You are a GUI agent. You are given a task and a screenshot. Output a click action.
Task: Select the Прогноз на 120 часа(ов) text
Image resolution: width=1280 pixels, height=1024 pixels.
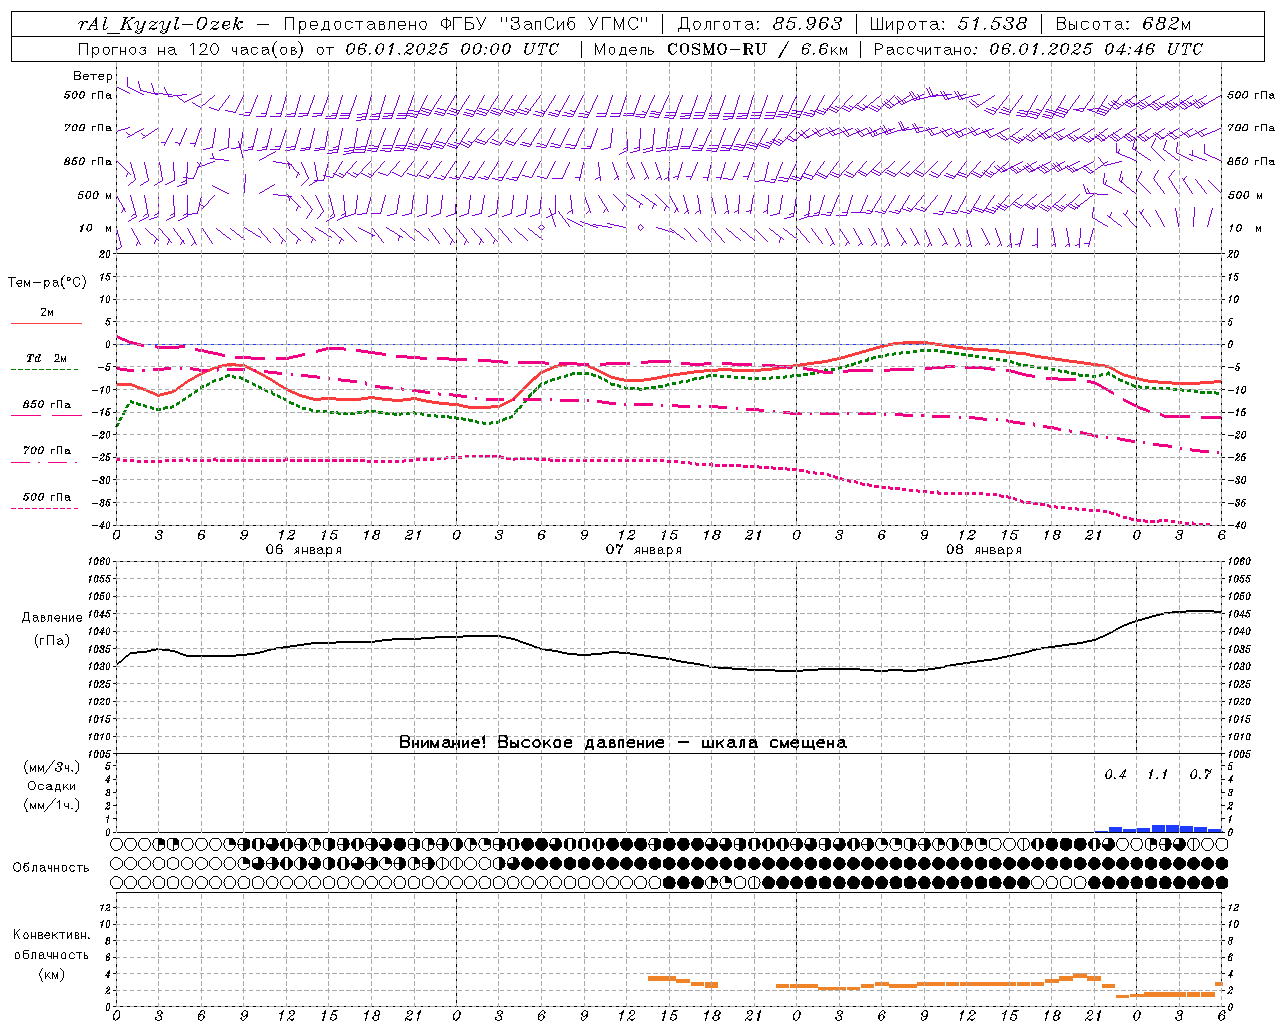(x=193, y=49)
